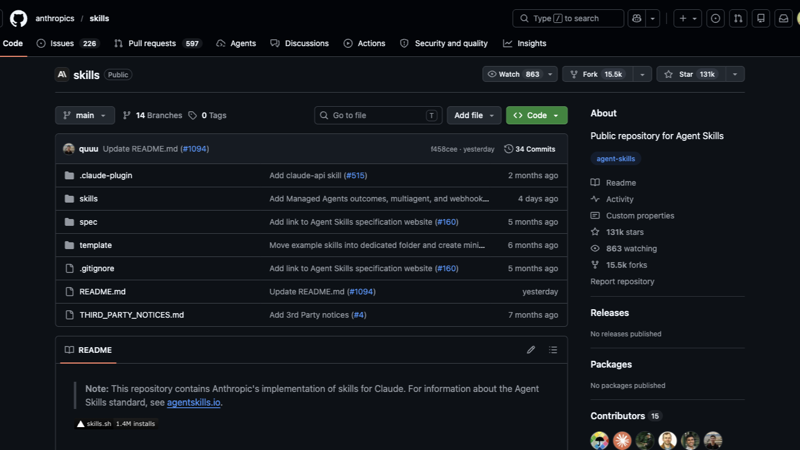
Task: View 0 Tags link
Action: (207, 115)
